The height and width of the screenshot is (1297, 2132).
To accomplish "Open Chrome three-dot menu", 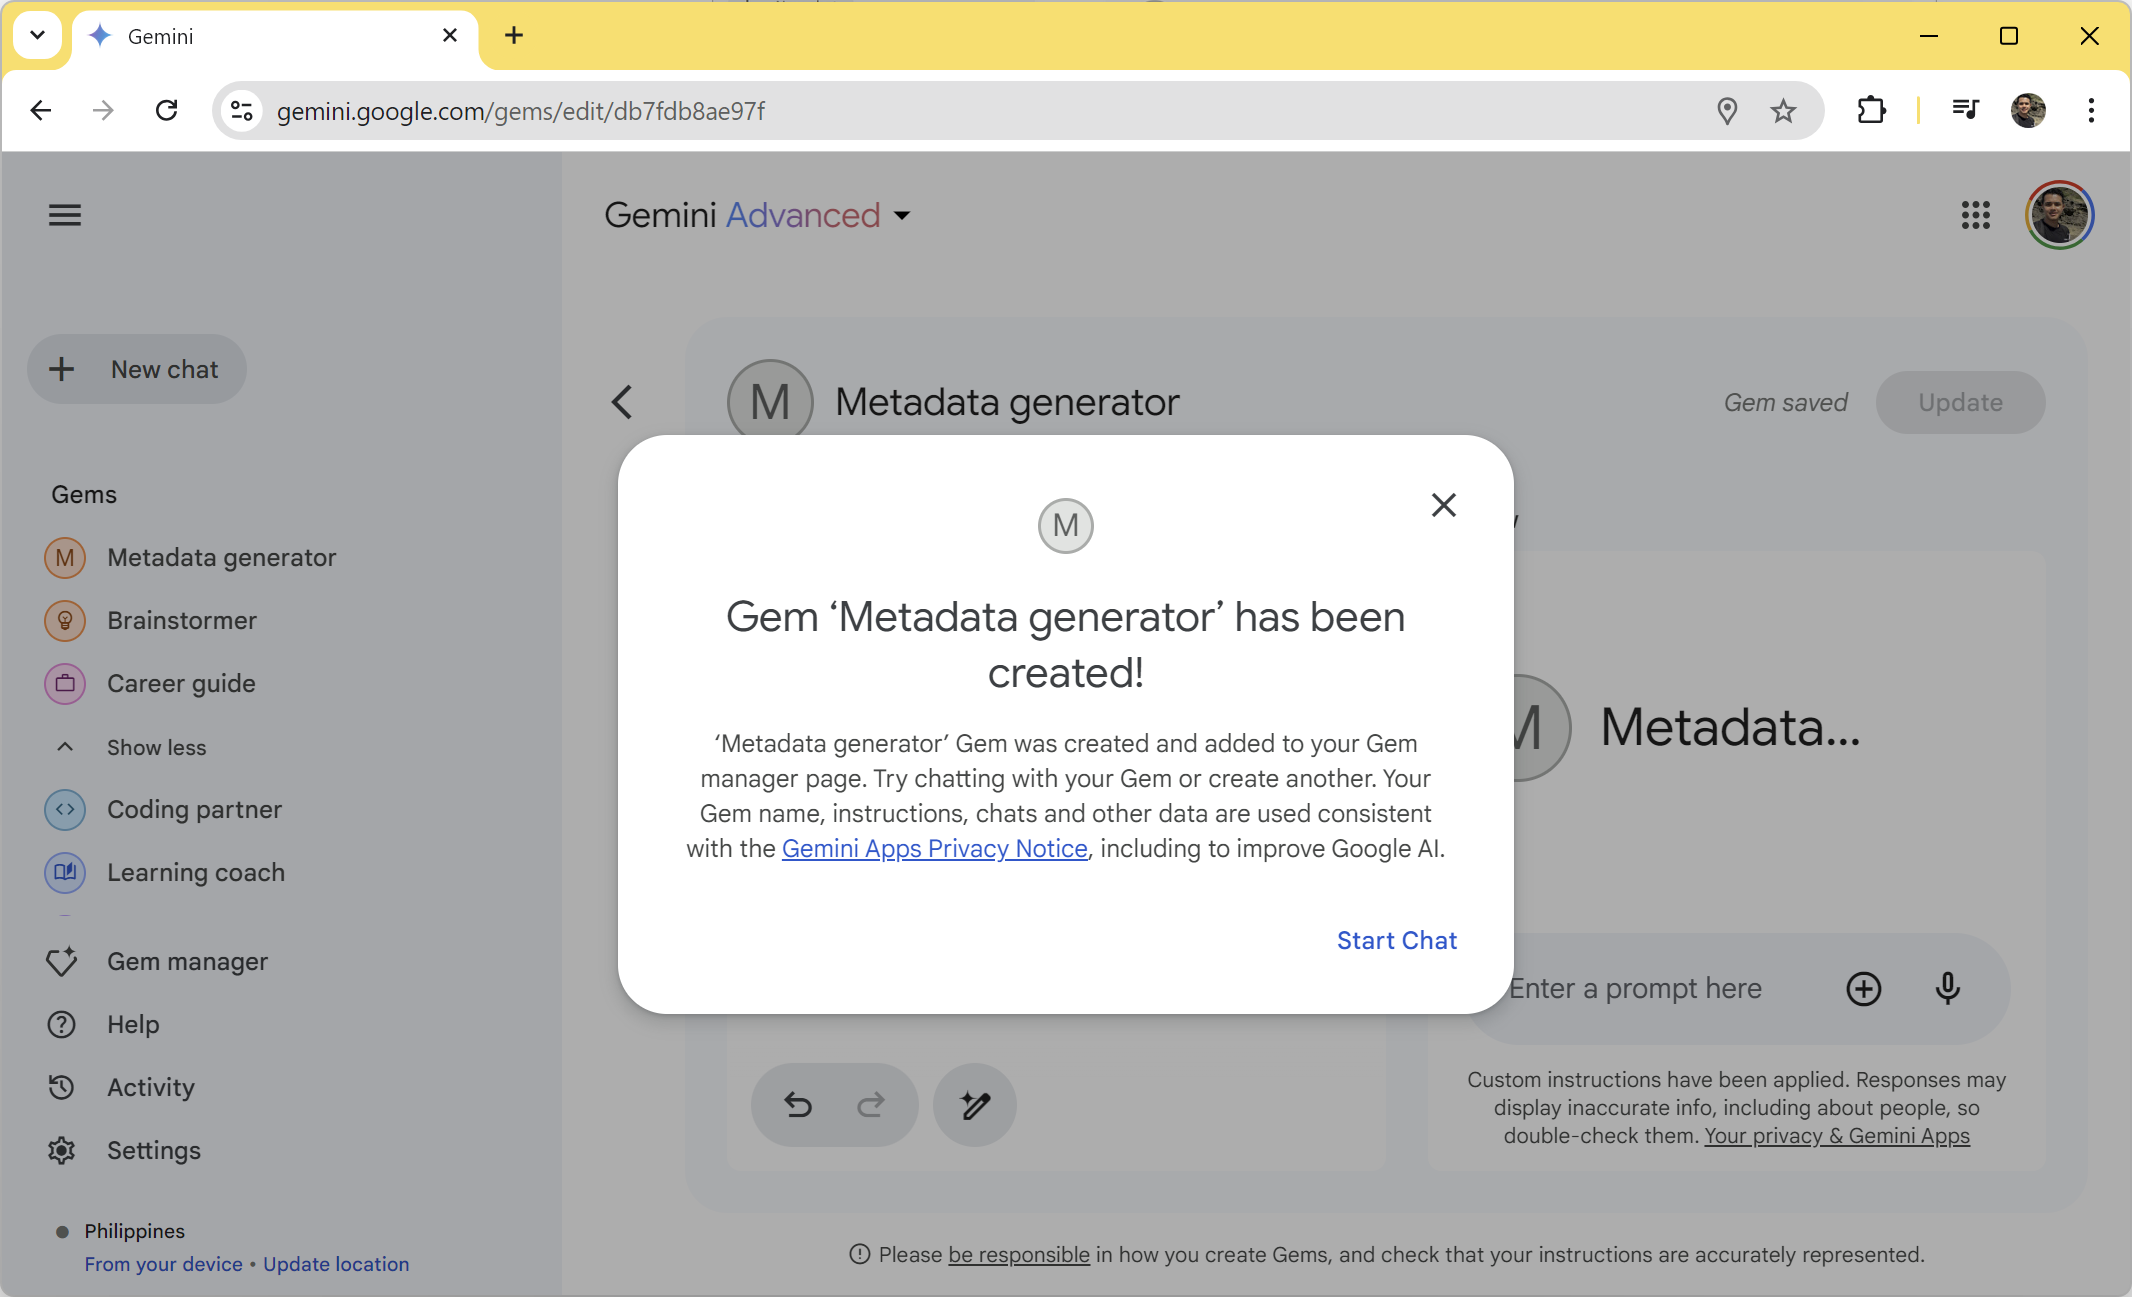I will click(x=2091, y=110).
